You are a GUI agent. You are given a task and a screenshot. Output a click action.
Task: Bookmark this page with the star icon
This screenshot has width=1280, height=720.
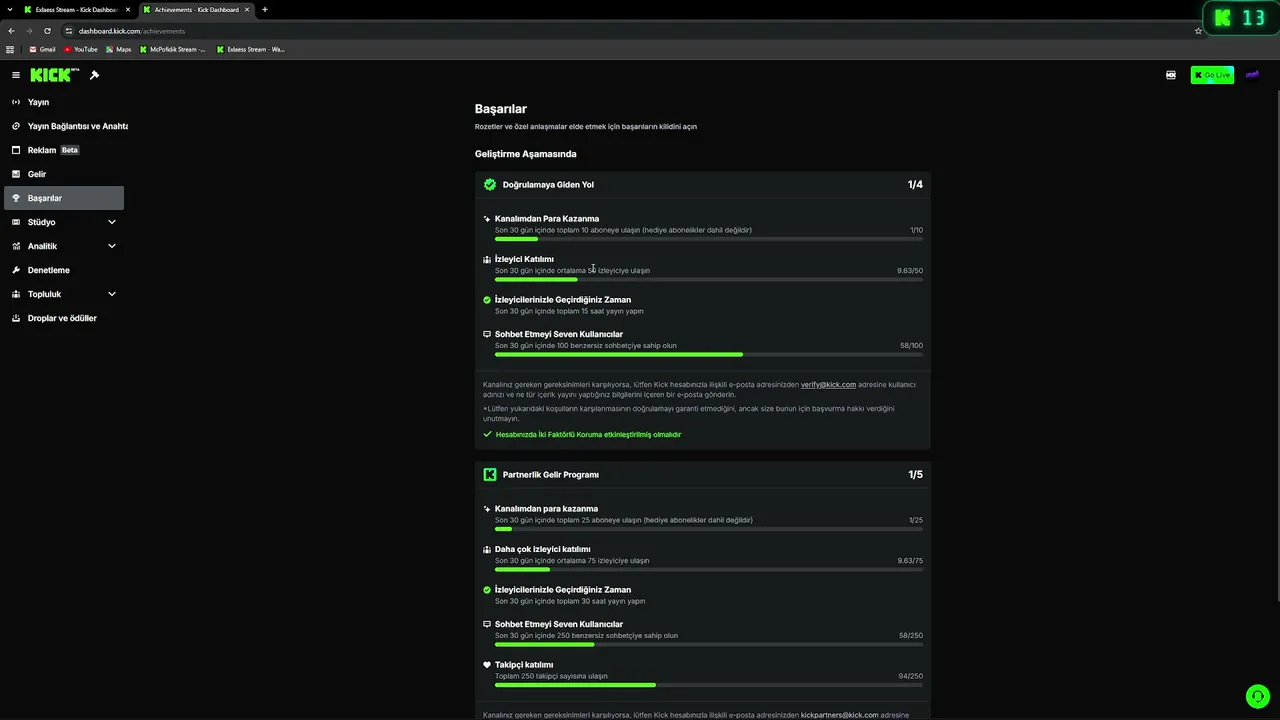1198,31
